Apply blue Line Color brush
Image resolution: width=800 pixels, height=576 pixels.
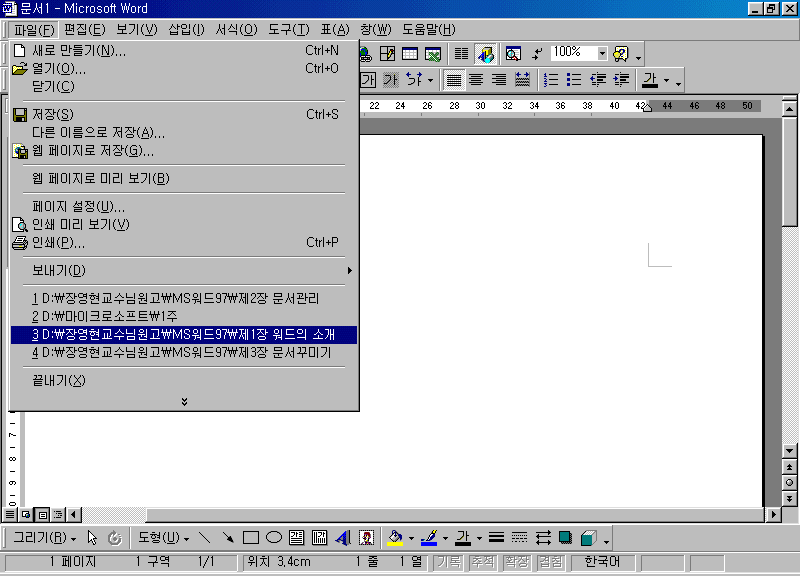click(430, 538)
